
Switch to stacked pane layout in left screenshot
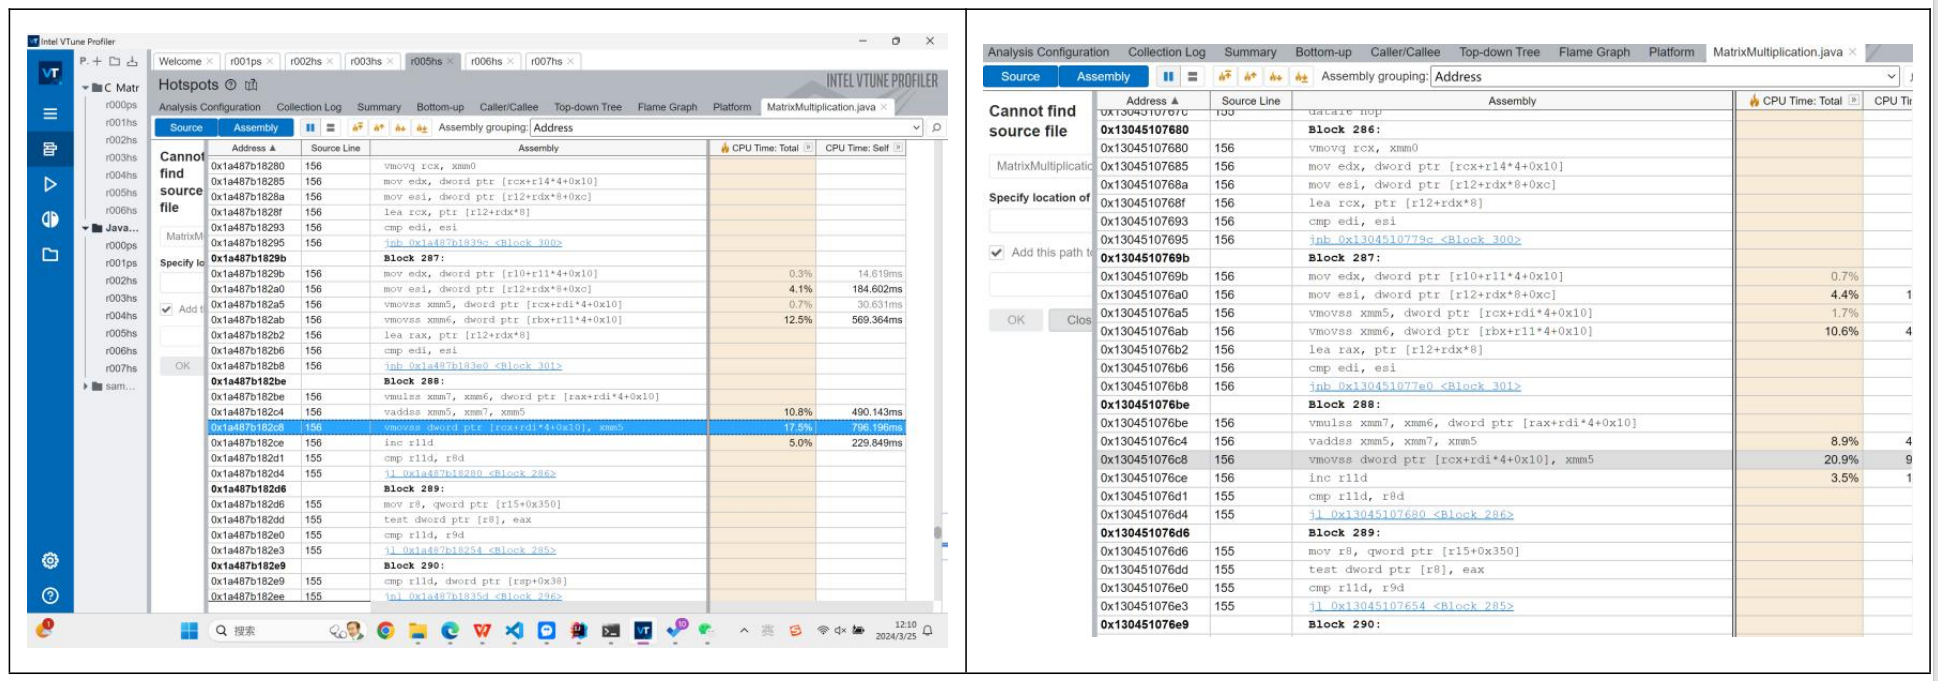331,128
